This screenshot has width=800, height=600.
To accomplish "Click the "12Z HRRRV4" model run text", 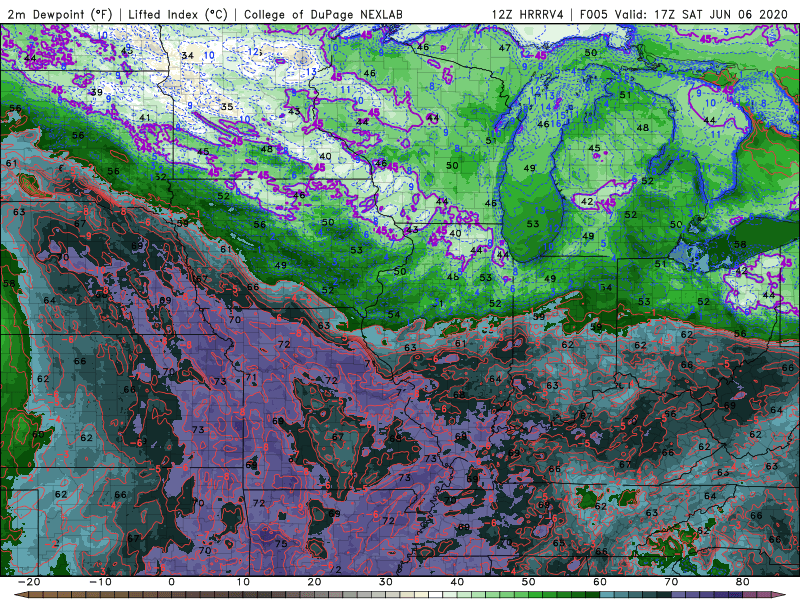I will point(528,15).
